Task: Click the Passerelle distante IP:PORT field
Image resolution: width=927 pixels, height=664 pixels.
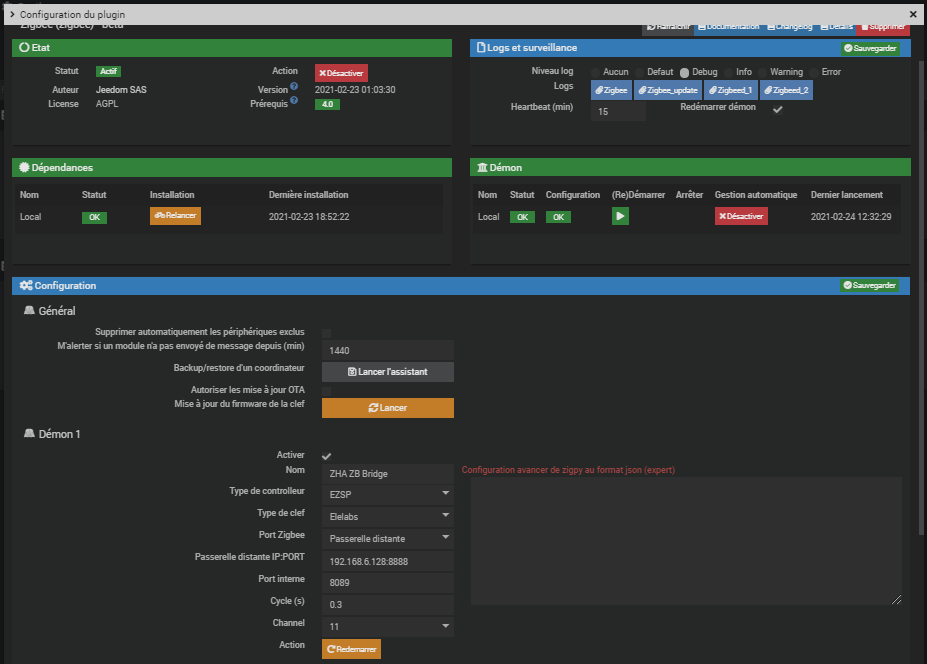Action: (388, 561)
